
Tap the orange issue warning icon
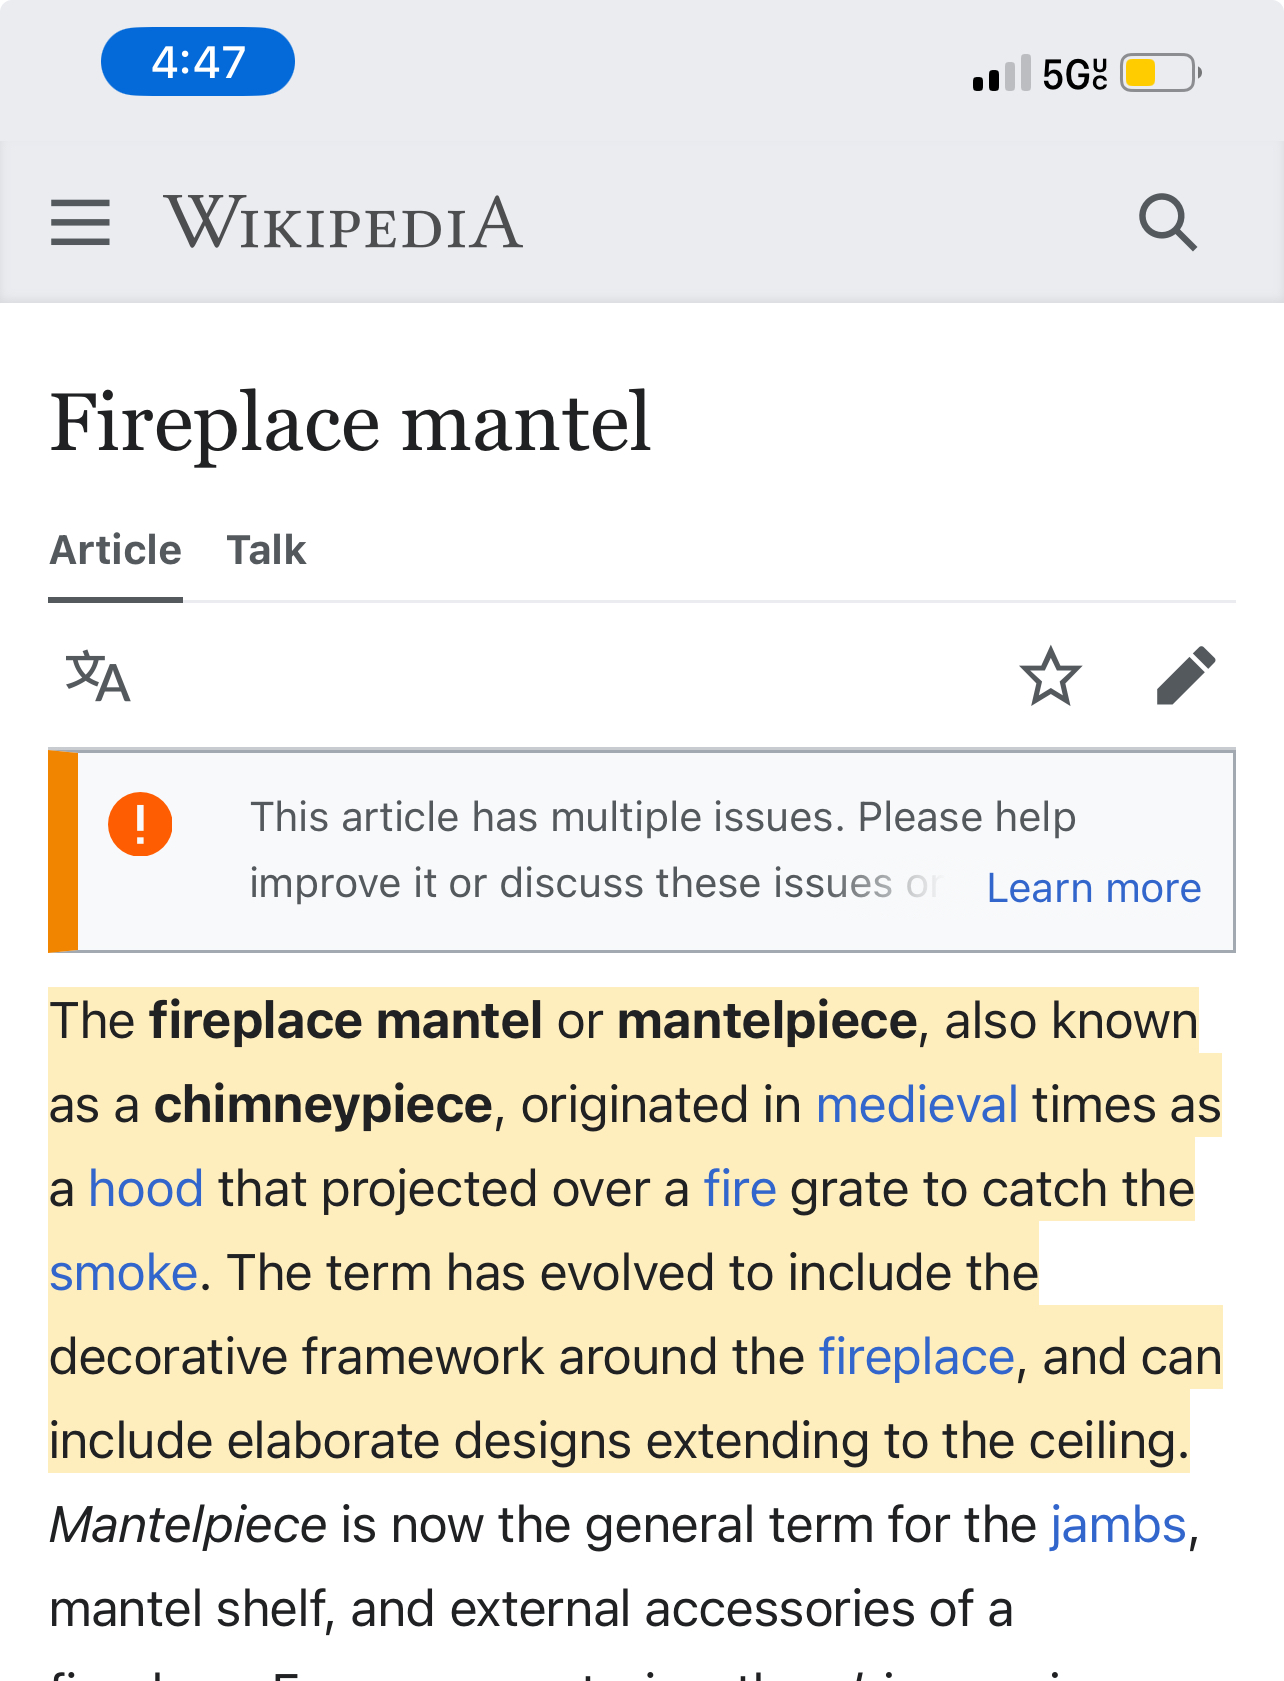pyautogui.click(x=140, y=824)
